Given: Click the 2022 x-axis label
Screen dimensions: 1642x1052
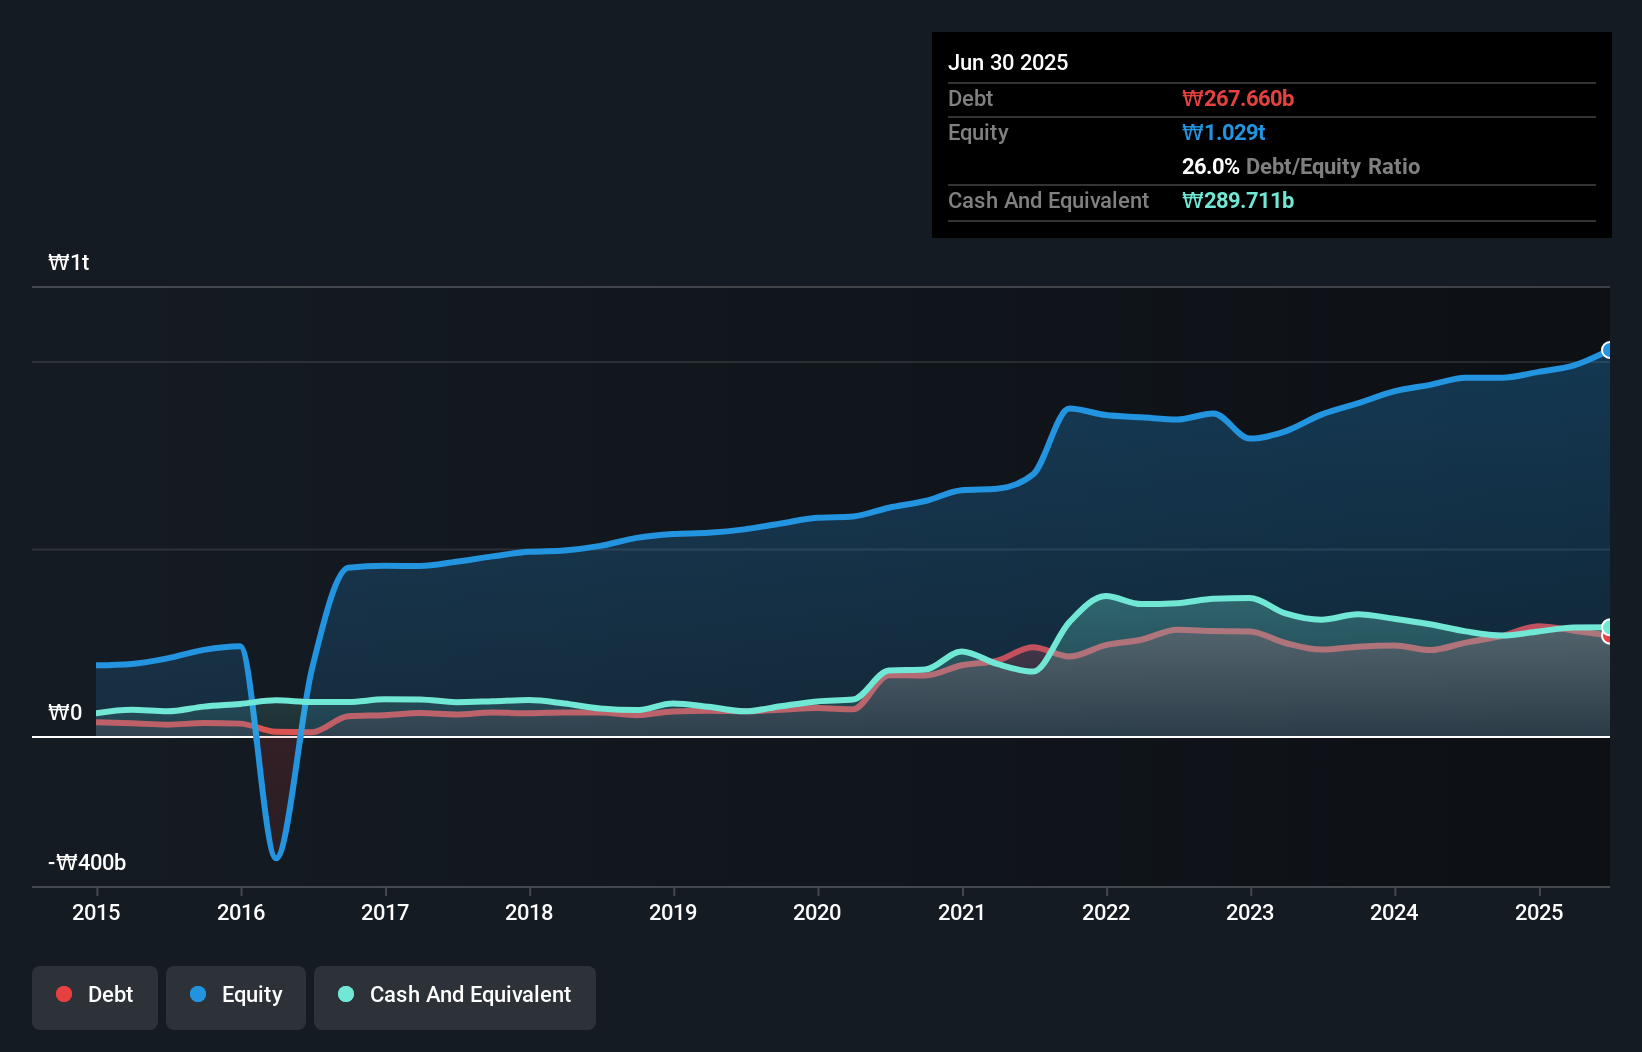Looking at the screenshot, I should tap(1106, 913).
